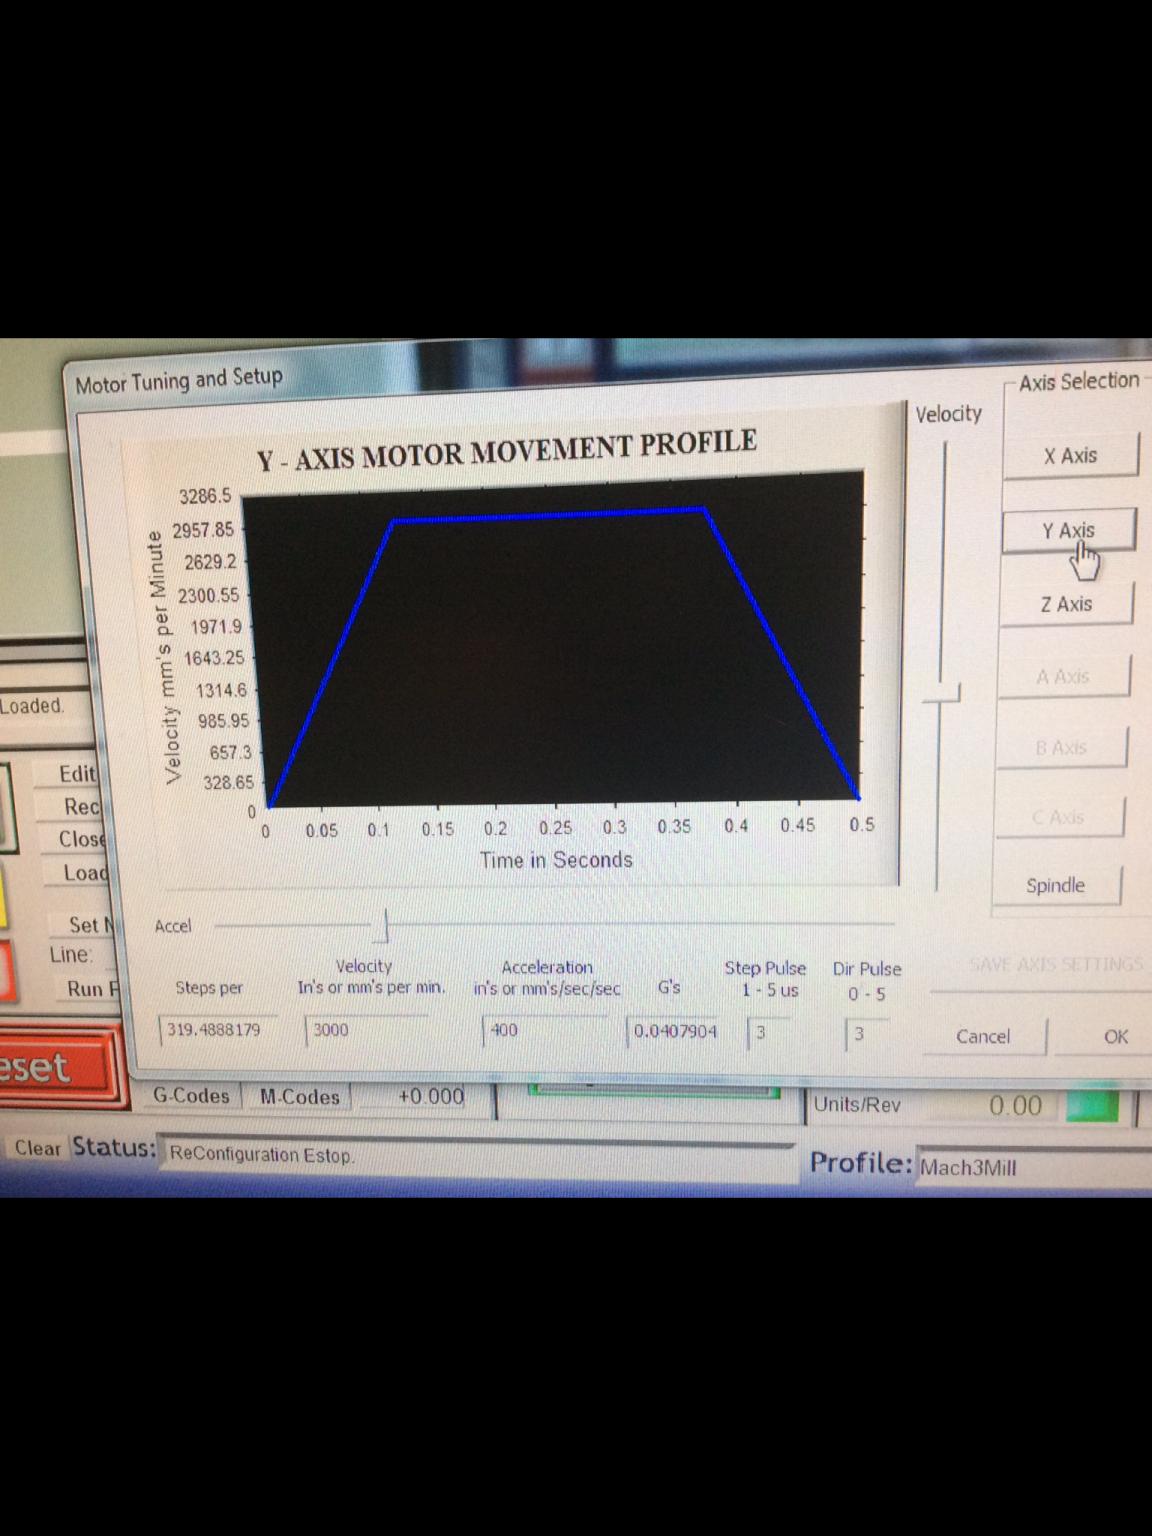Screen dimensions: 1152x1536
Task: Select the X Axis button
Action: (x=1070, y=456)
